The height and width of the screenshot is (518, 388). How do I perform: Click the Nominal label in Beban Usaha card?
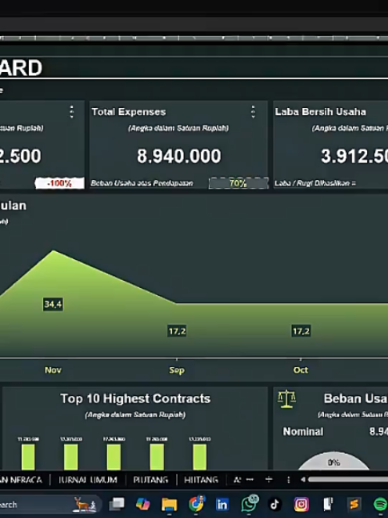click(303, 432)
